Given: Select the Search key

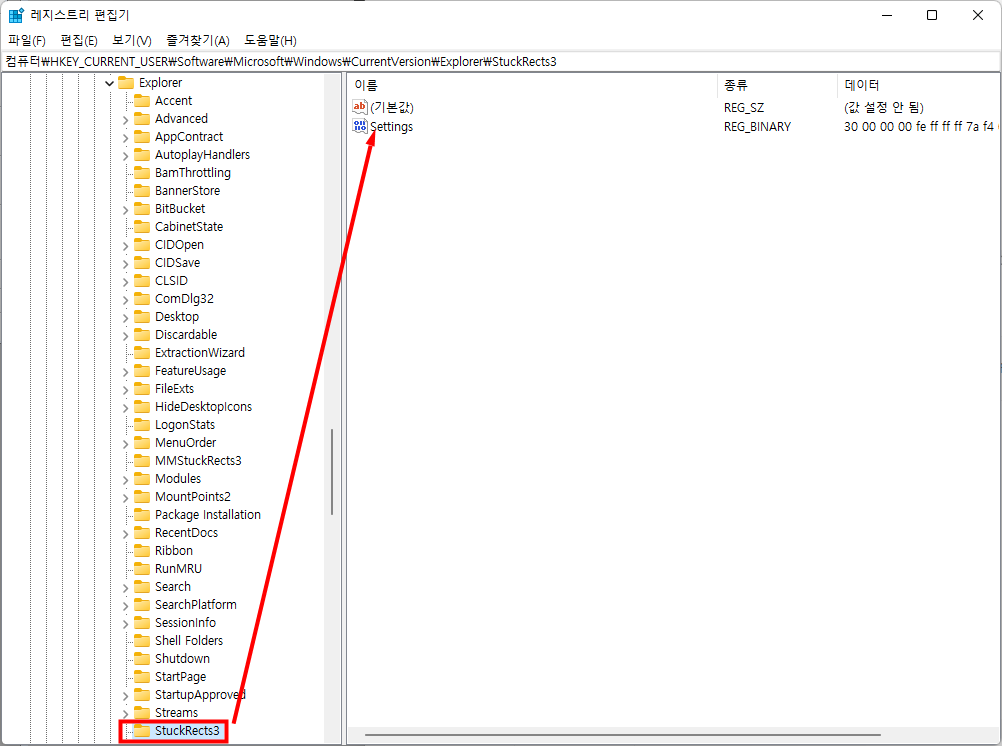Looking at the screenshot, I should [x=173, y=586].
